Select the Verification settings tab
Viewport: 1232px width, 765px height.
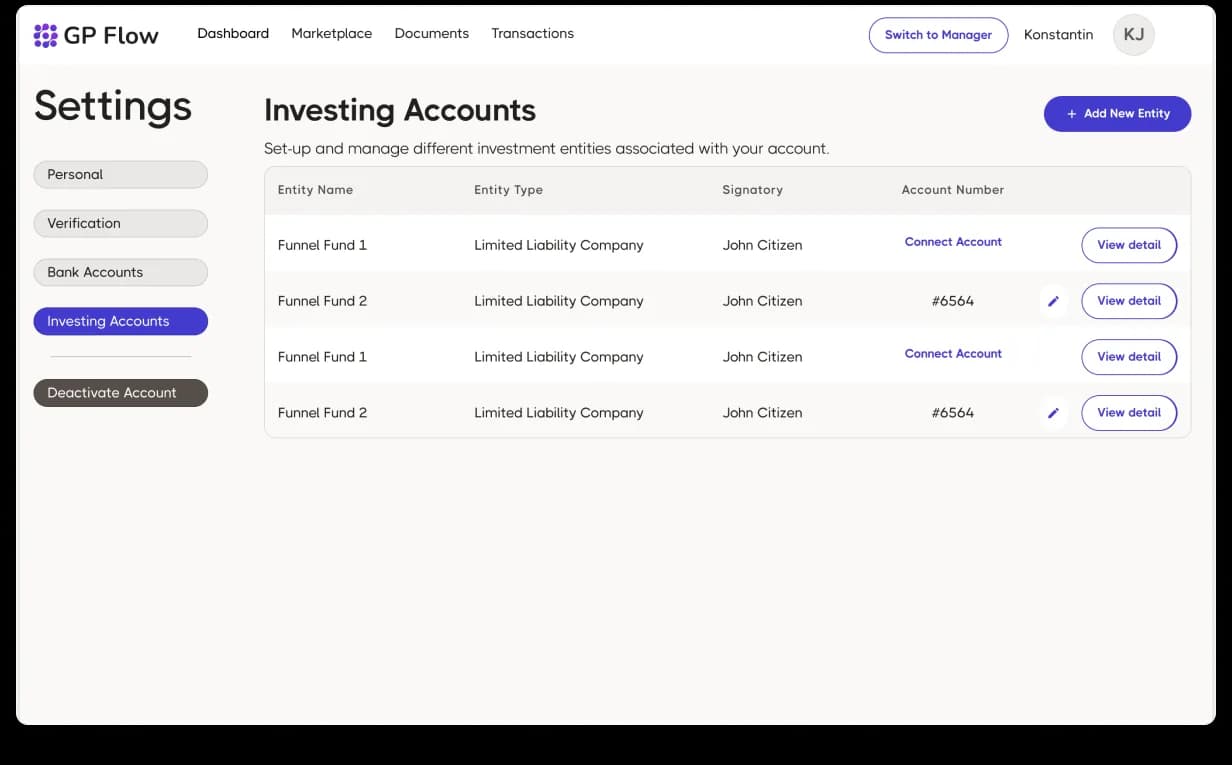point(120,223)
